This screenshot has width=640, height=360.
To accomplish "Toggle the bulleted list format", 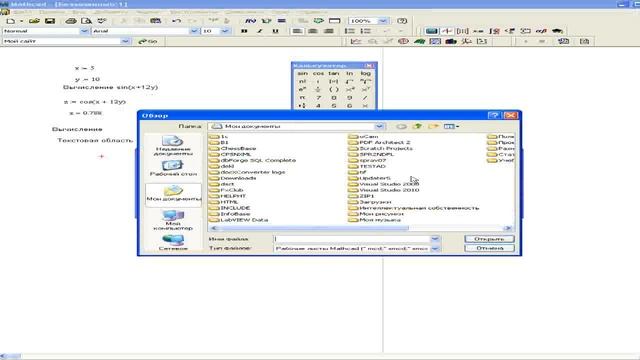I will (349, 31).
